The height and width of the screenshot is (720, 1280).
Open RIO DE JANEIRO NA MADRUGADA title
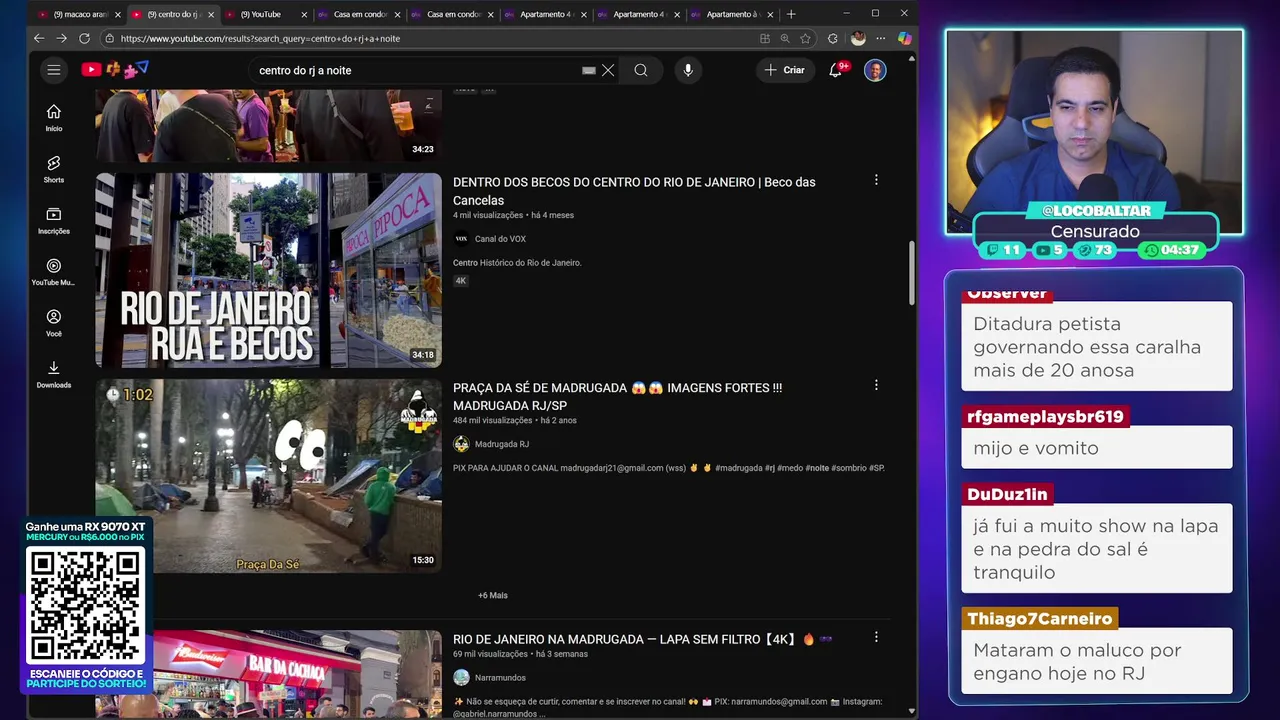click(642, 639)
